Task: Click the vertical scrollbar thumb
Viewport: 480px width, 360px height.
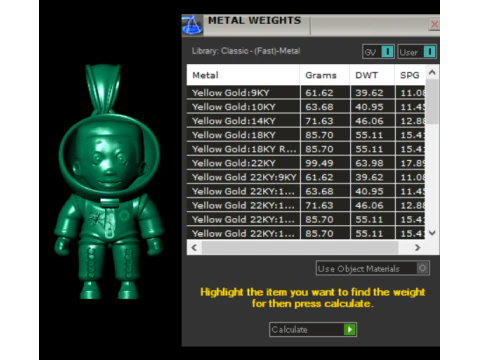Action: click(x=432, y=102)
